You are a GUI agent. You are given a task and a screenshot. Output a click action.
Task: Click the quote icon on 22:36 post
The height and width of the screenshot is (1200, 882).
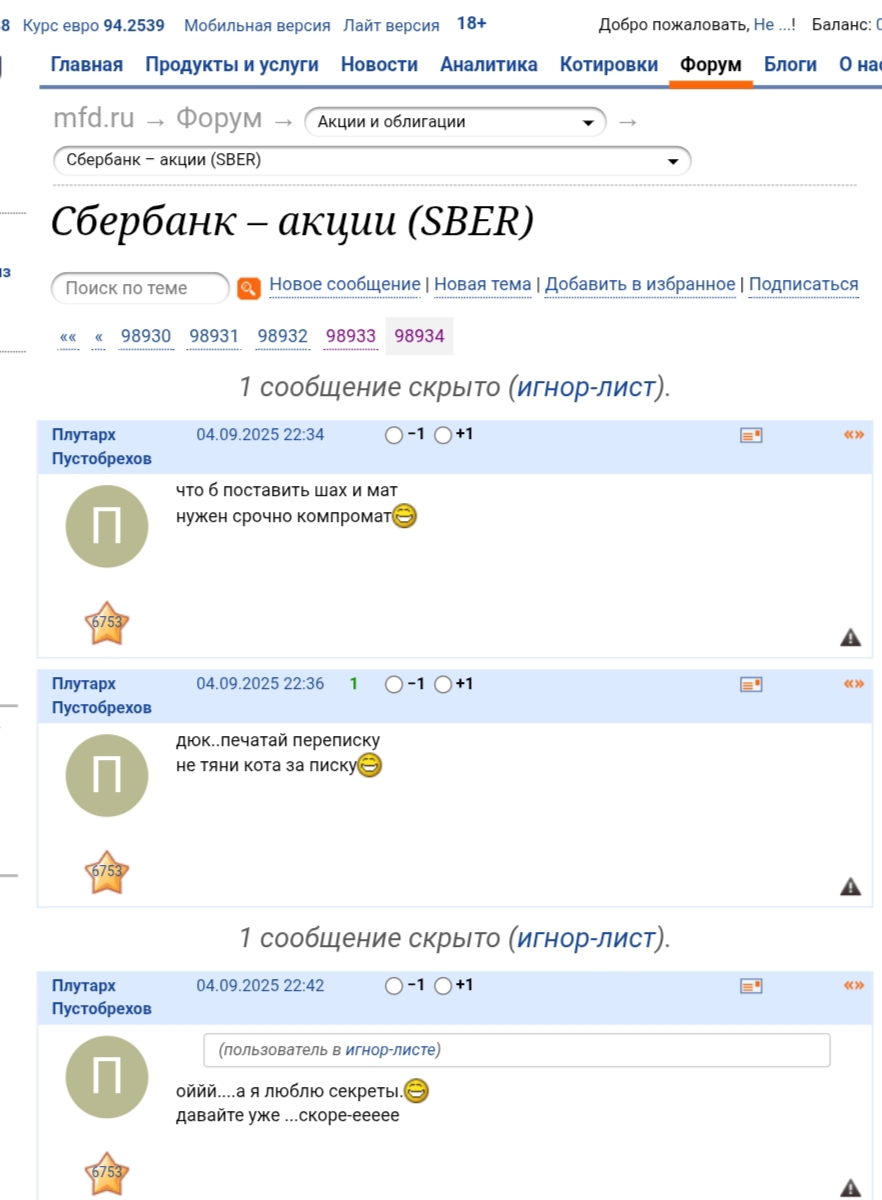point(853,684)
